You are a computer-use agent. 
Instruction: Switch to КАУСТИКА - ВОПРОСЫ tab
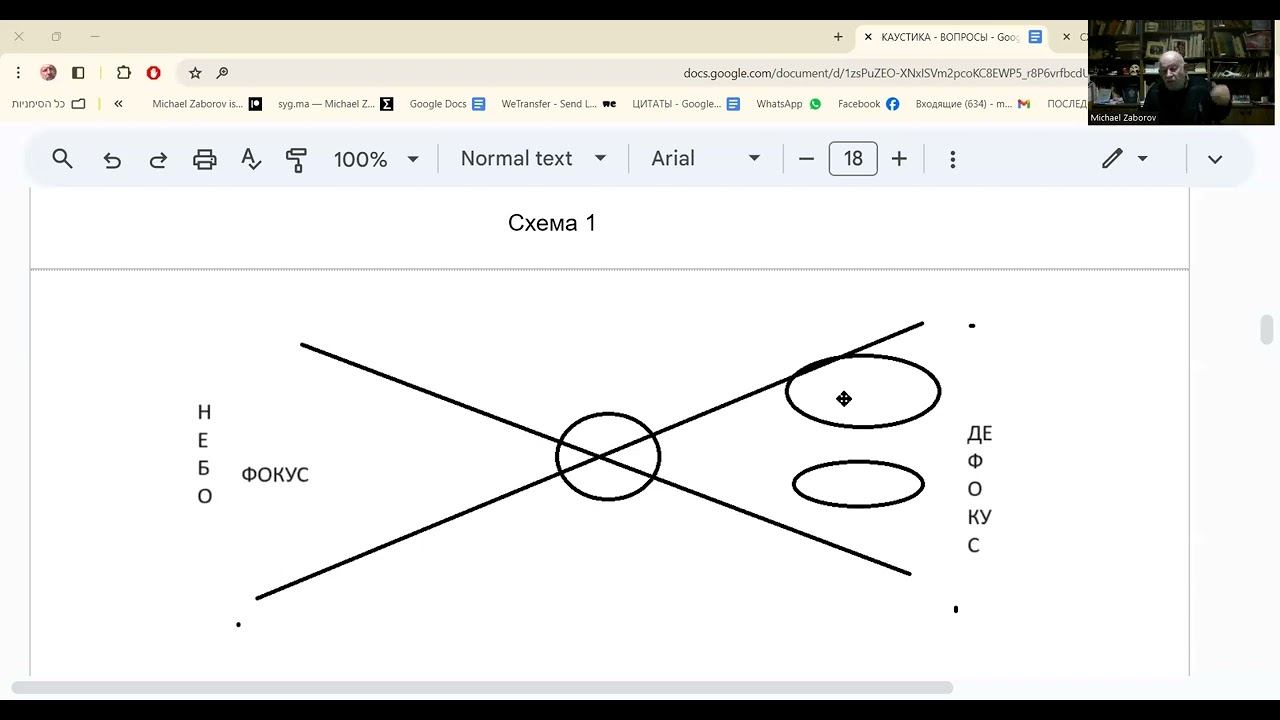click(x=950, y=37)
